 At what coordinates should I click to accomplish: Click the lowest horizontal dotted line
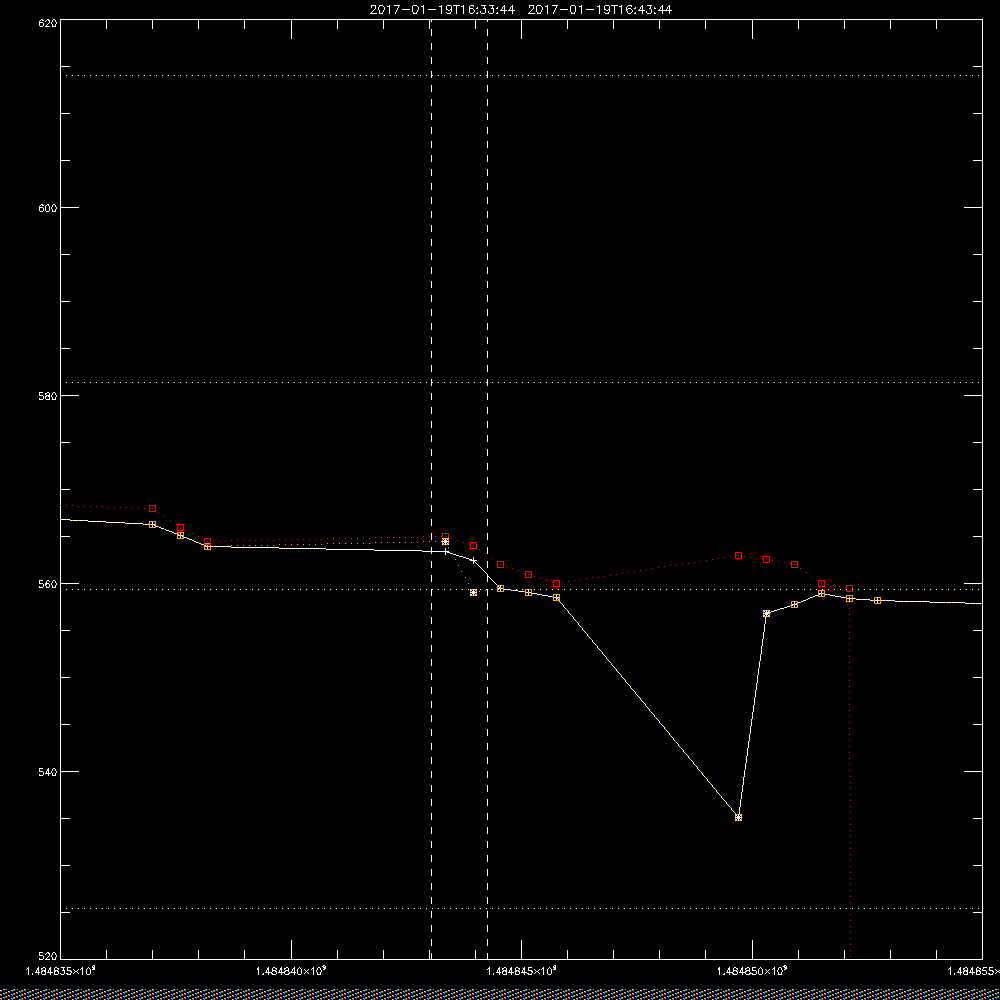(x=522, y=908)
